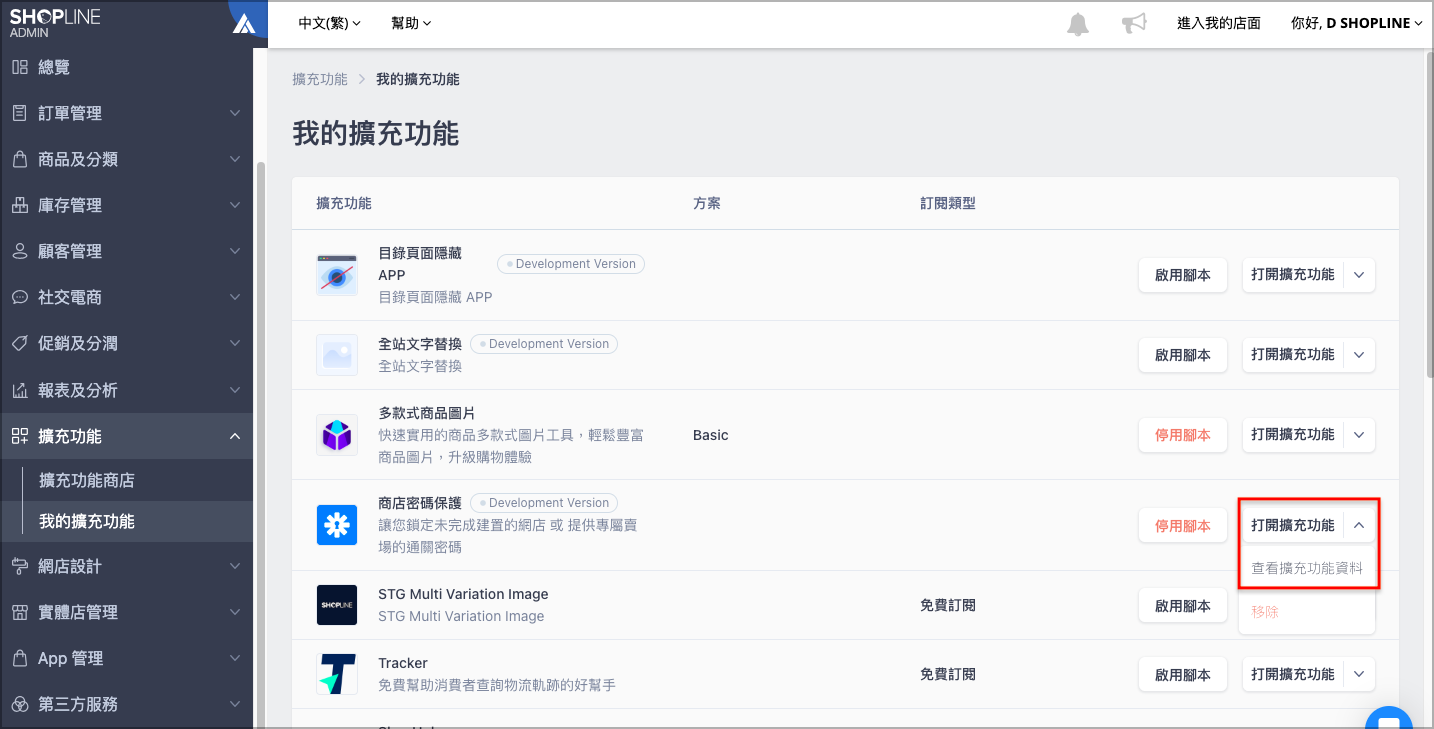Click the 目錄頁面隱藏 APP thumbnail icon

click(x=337, y=275)
